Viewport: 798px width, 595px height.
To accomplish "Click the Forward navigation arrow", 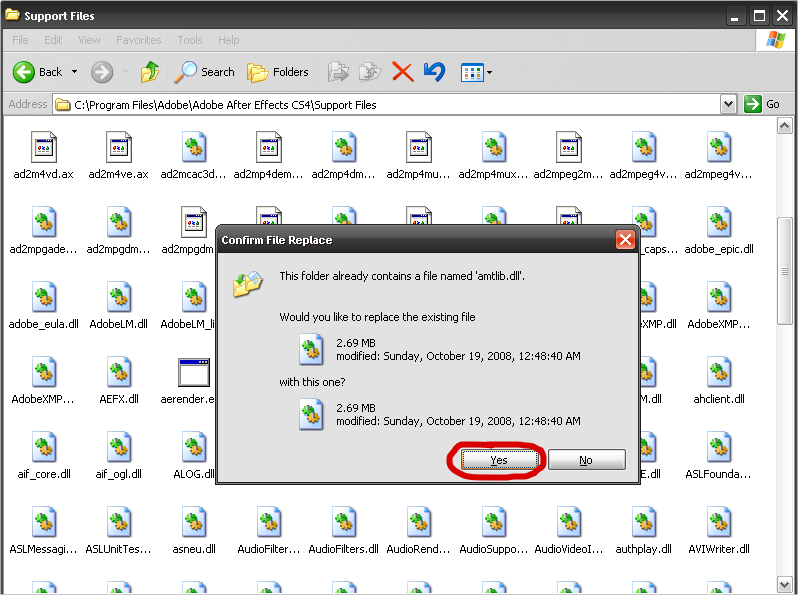I will 102,72.
